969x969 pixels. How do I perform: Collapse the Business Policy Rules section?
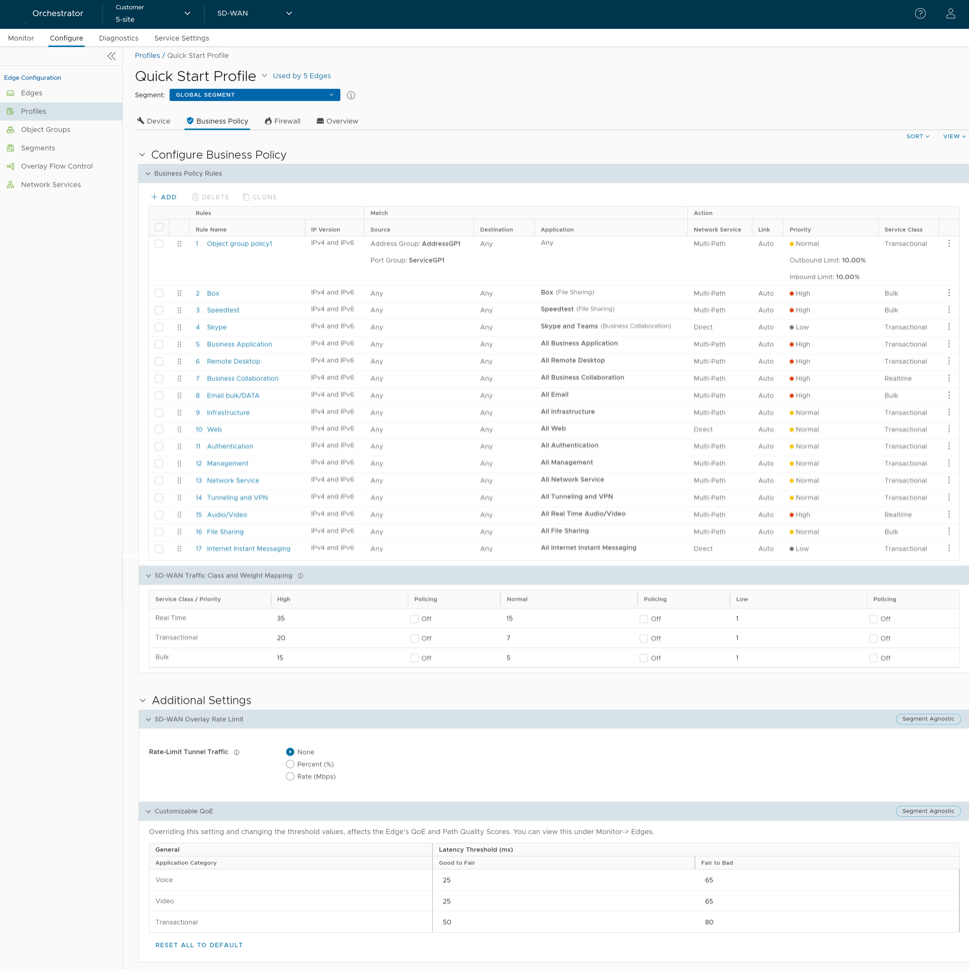(x=149, y=173)
